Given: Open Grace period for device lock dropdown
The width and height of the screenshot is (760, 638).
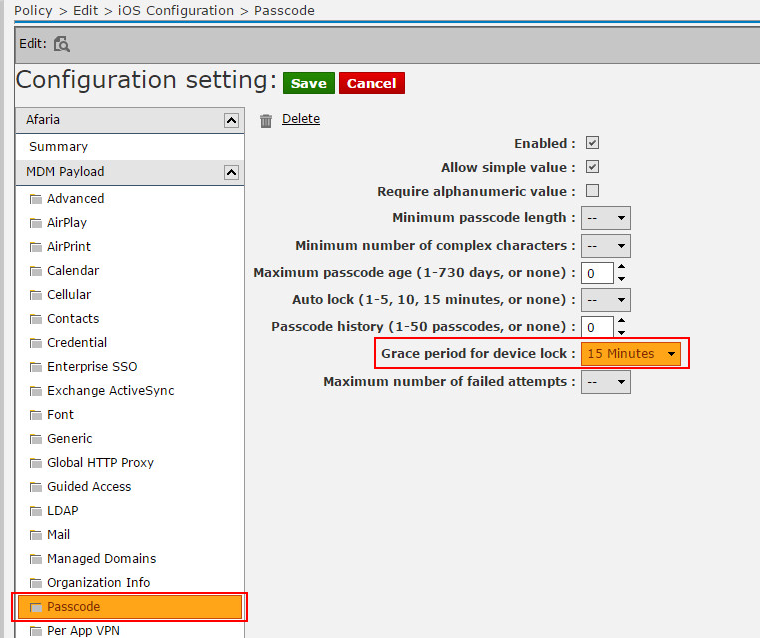Looking at the screenshot, I should tap(631, 354).
